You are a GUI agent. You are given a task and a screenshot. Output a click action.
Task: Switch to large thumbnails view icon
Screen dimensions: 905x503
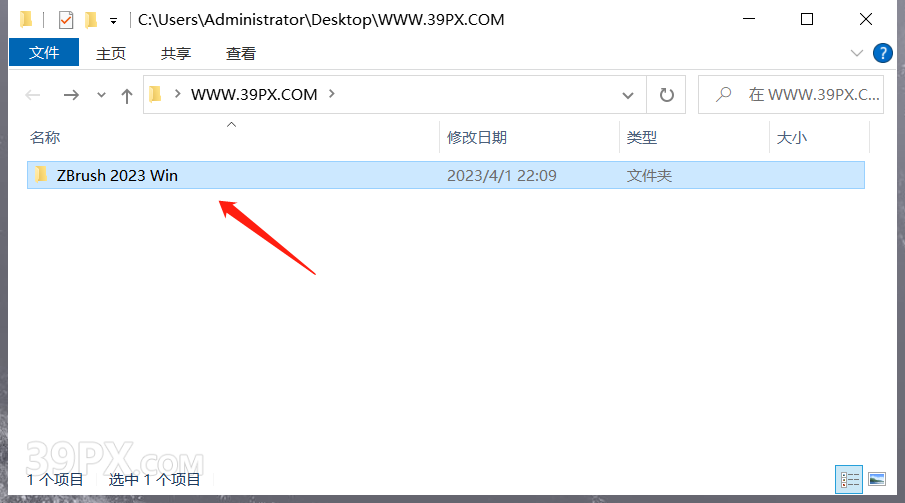[x=877, y=479]
